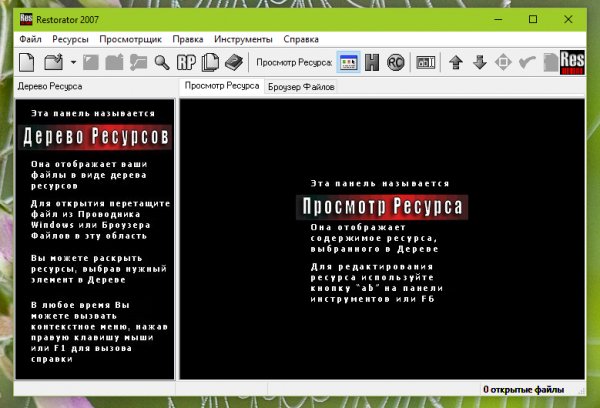Switch to RC view mode icon
The width and height of the screenshot is (600, 408).
pos(395,62)
